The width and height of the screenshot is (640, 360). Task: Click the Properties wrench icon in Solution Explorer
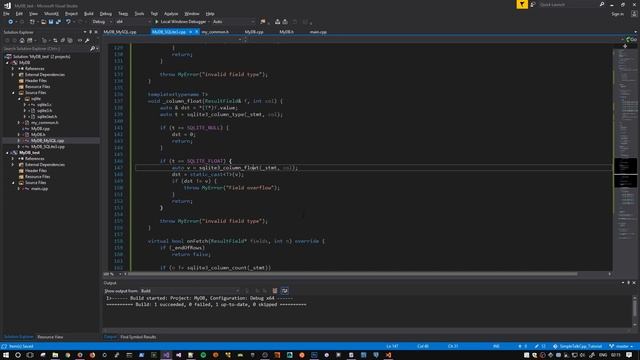pos(87,40)
